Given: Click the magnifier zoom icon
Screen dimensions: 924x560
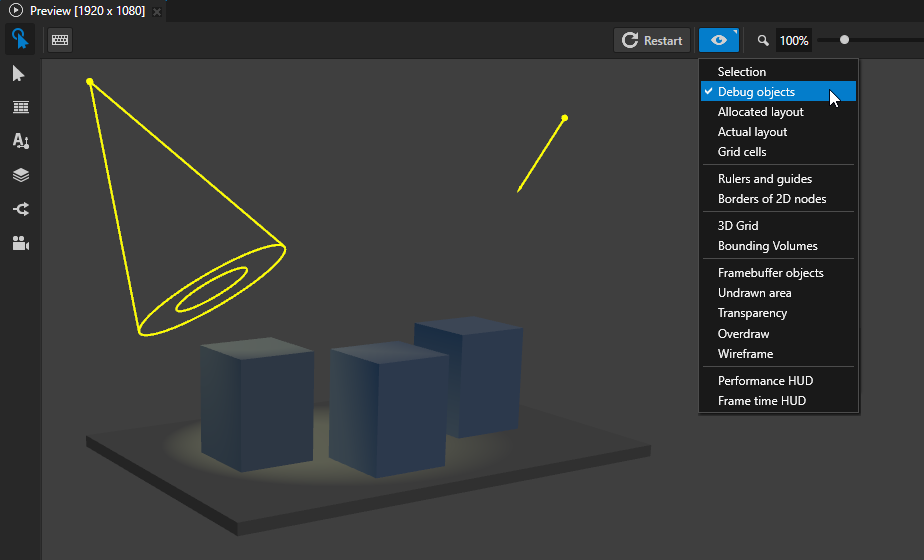Looking at the screenshot, I should (x=763, y=41).
